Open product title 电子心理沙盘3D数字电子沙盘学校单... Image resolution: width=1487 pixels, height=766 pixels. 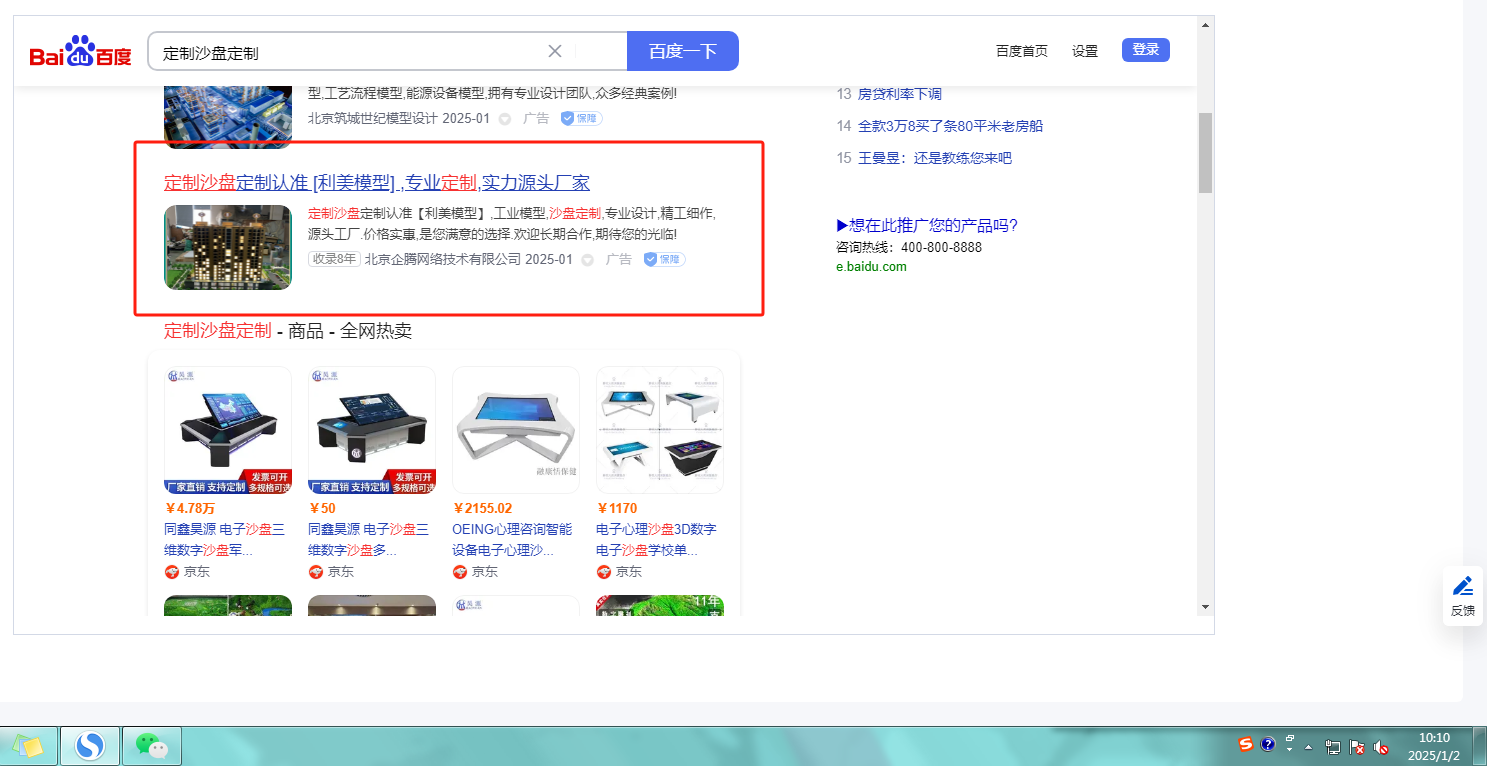coord(656,540)
